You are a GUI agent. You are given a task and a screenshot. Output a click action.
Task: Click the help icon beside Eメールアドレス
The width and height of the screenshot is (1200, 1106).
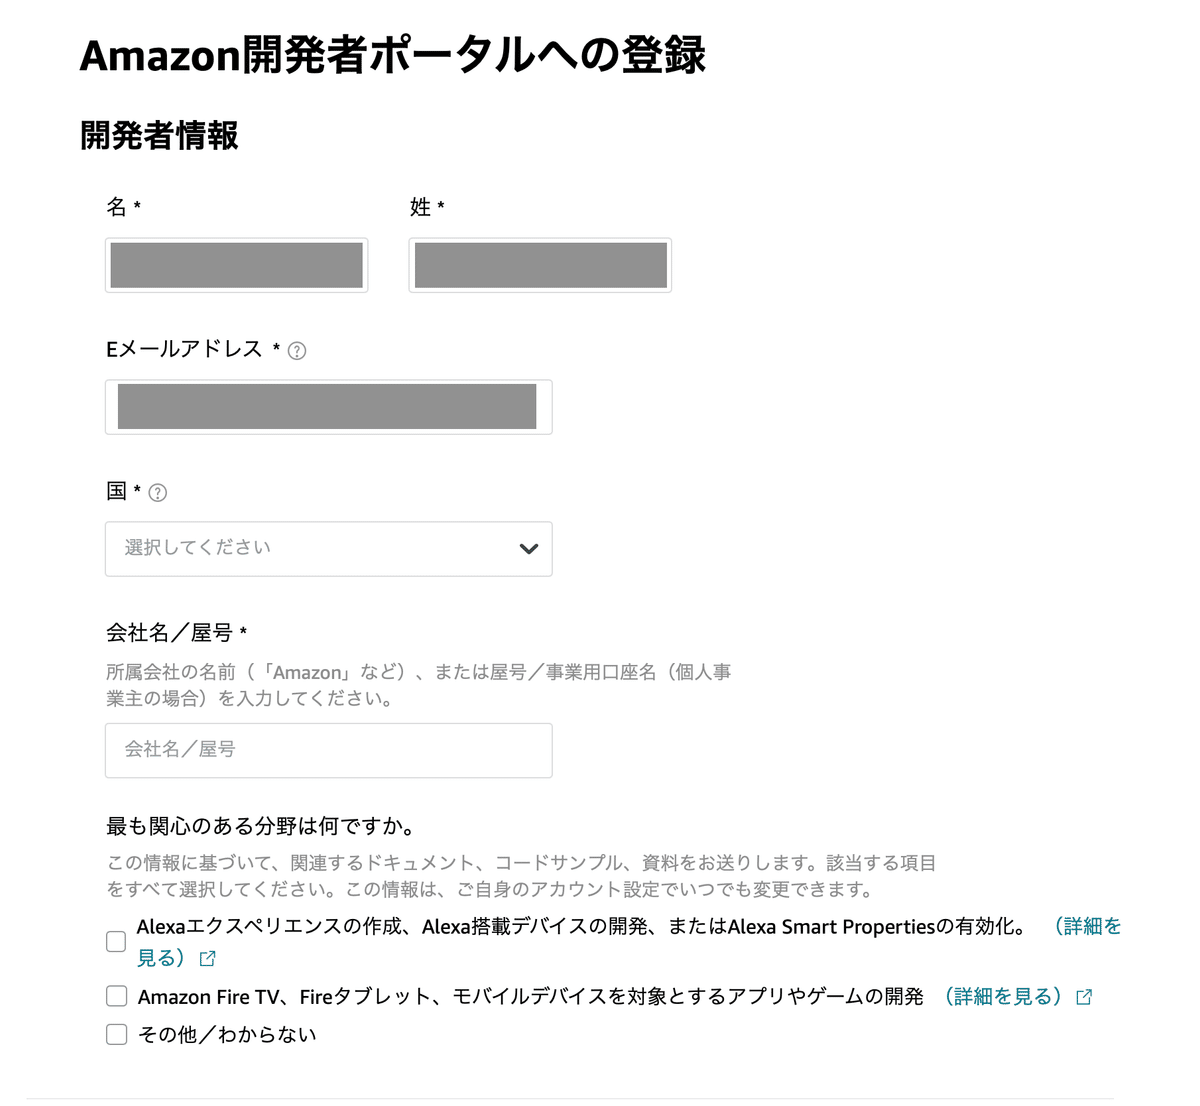297,351
